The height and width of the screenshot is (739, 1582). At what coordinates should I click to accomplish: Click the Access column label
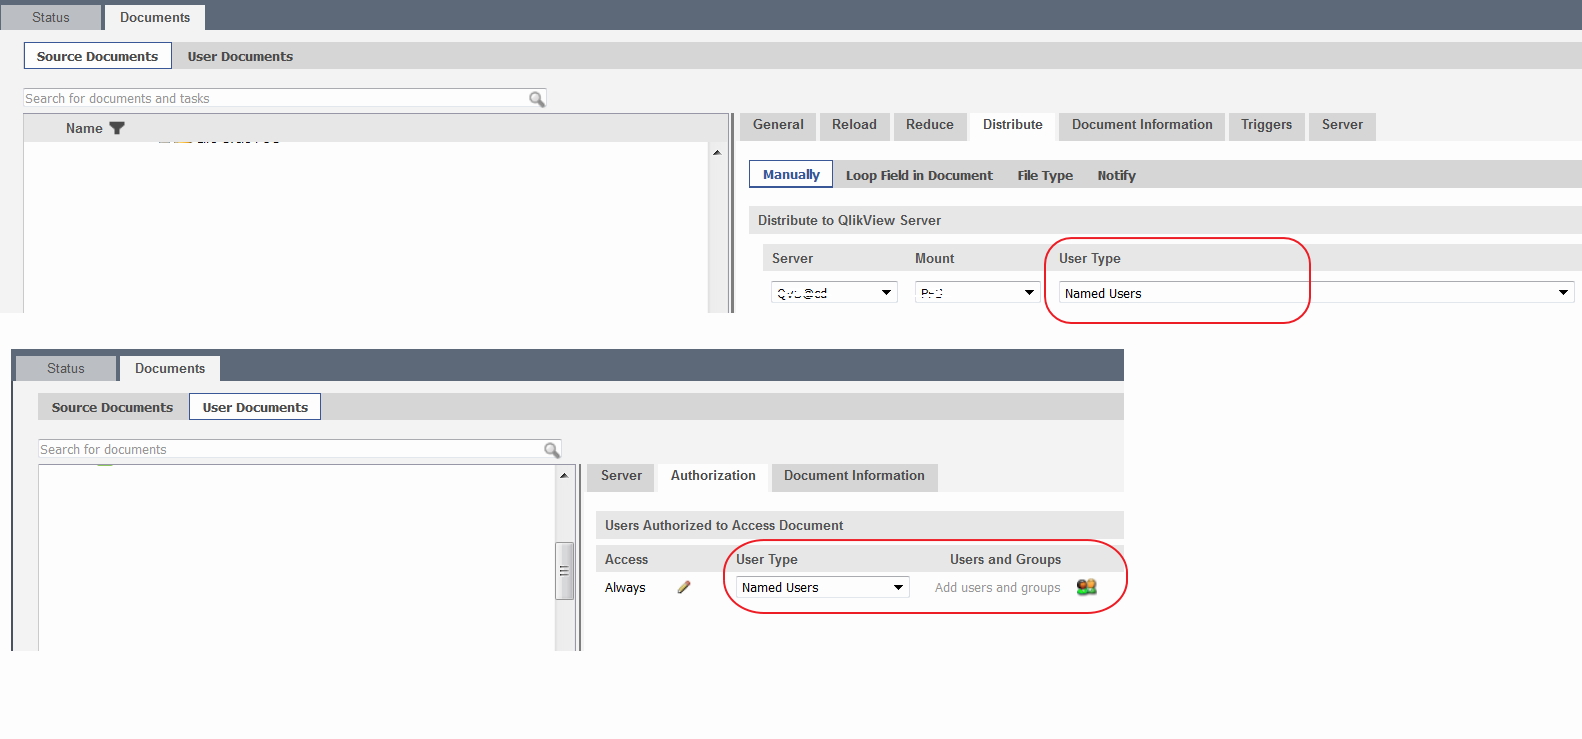pos(626,559)
